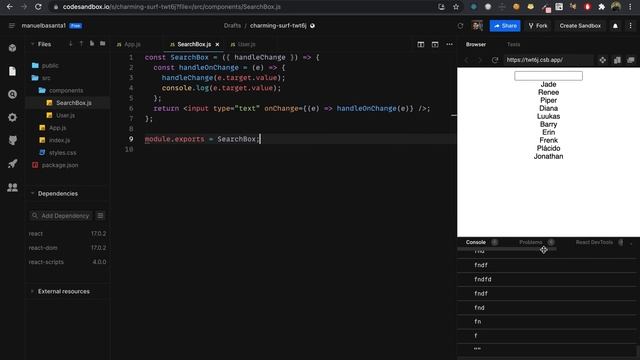Open notifications bell icon
The image size is (640, 360).
coord(615,26)
